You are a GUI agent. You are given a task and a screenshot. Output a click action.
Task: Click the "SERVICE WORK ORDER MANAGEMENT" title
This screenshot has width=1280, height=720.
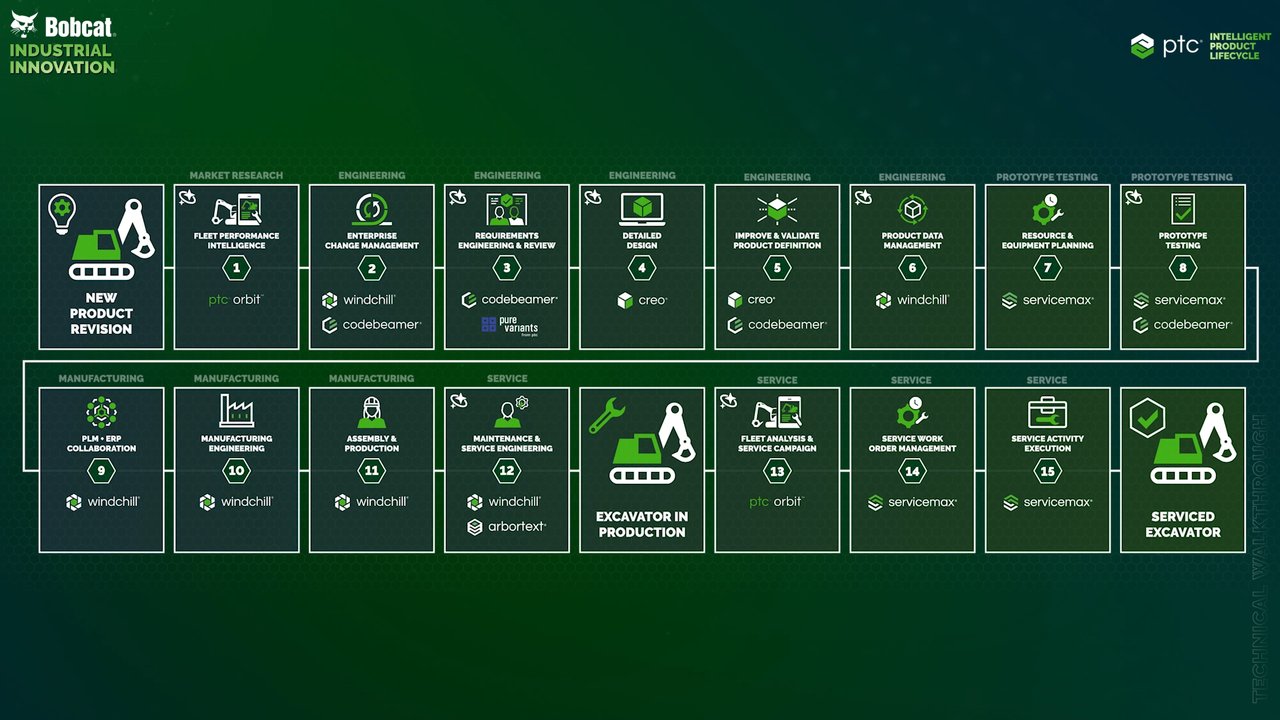[x=912, y=443]
